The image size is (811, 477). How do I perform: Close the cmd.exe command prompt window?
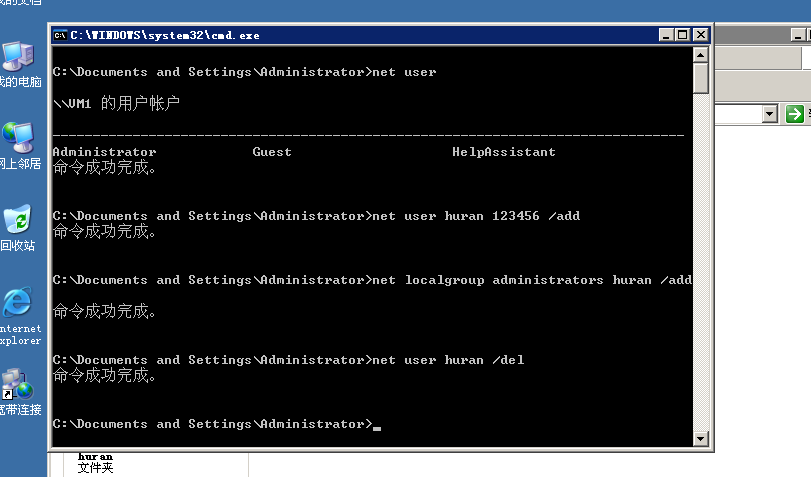tap(701, 35)
